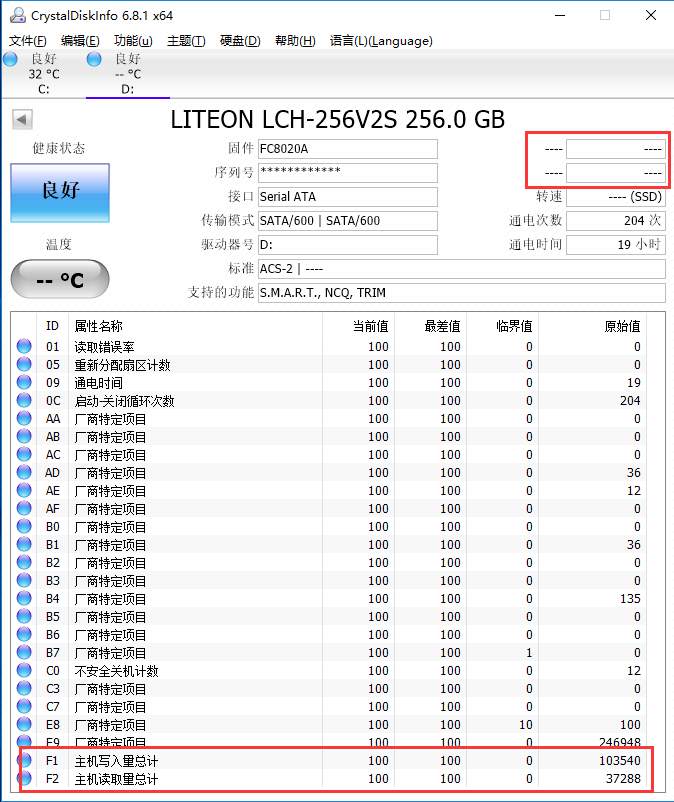Open the 主题(T) menu
The height and width of the screenshot is (802, 674).
tap(186, 41)
